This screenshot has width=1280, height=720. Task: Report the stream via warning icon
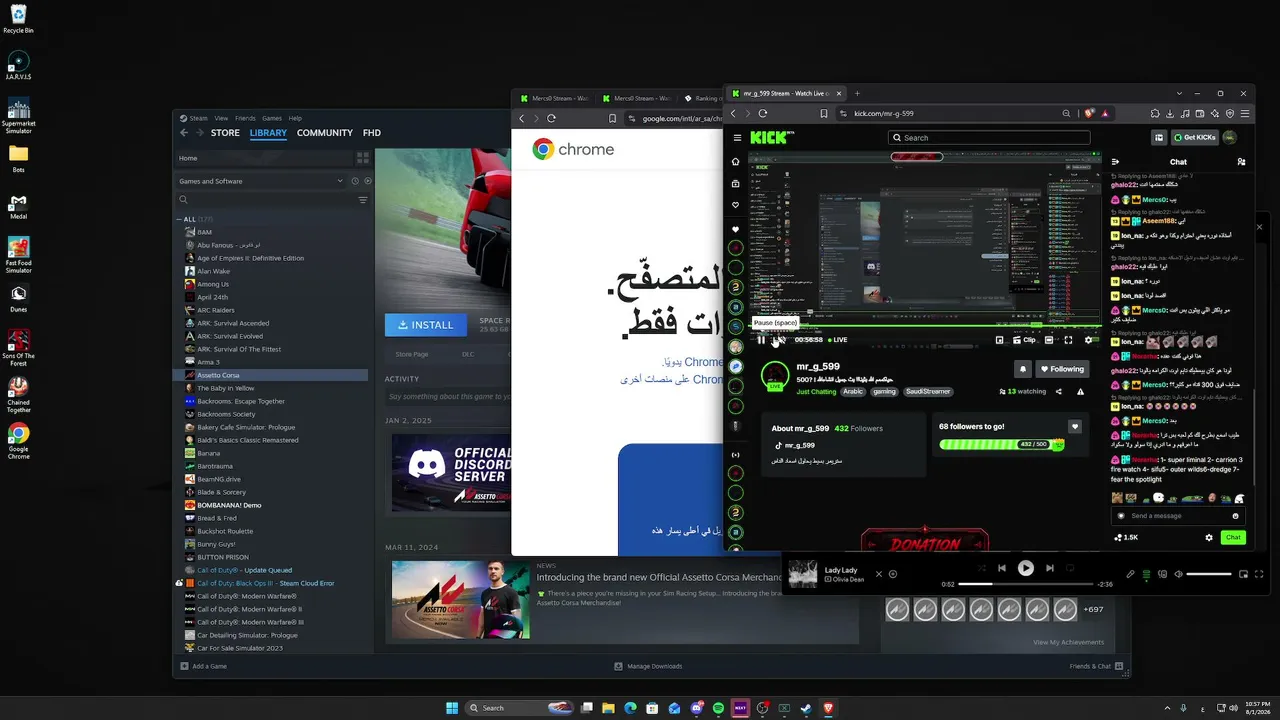[x=1080, y=392]
